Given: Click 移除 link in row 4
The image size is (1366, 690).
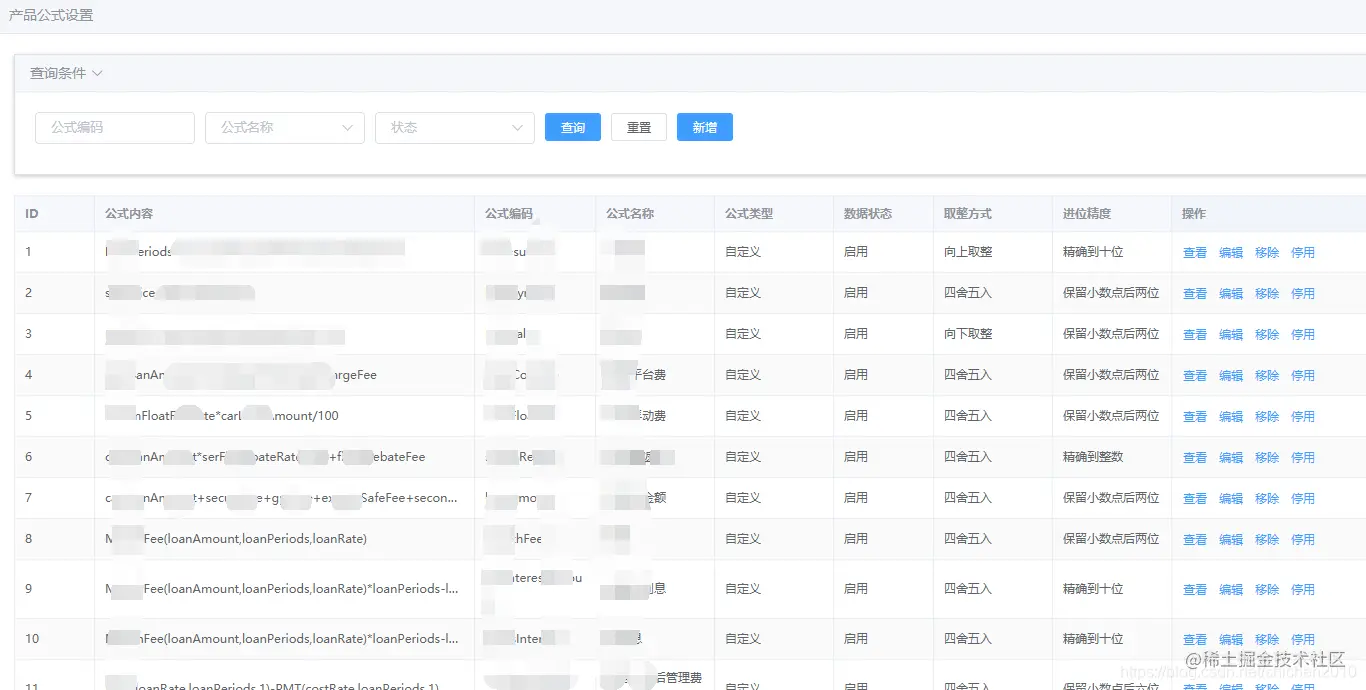Looking at the screenshot, I should pos(1267,376).
